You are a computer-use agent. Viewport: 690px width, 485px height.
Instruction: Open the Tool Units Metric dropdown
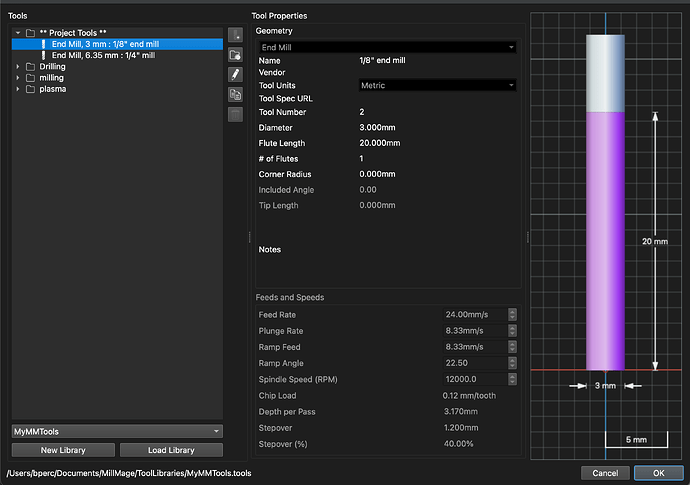437,85
